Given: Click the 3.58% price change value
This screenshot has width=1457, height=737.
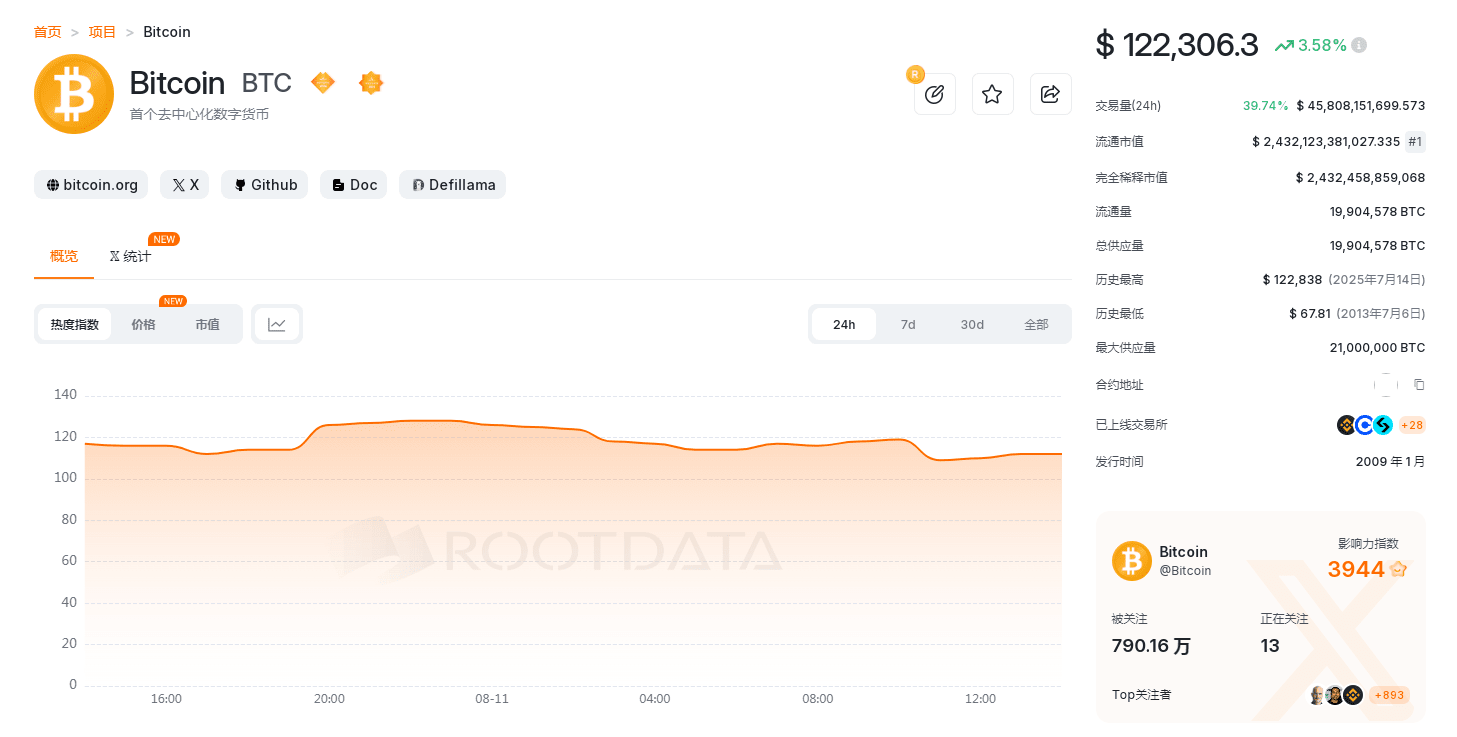Looking at the screenshot, I should [1322, 45].
